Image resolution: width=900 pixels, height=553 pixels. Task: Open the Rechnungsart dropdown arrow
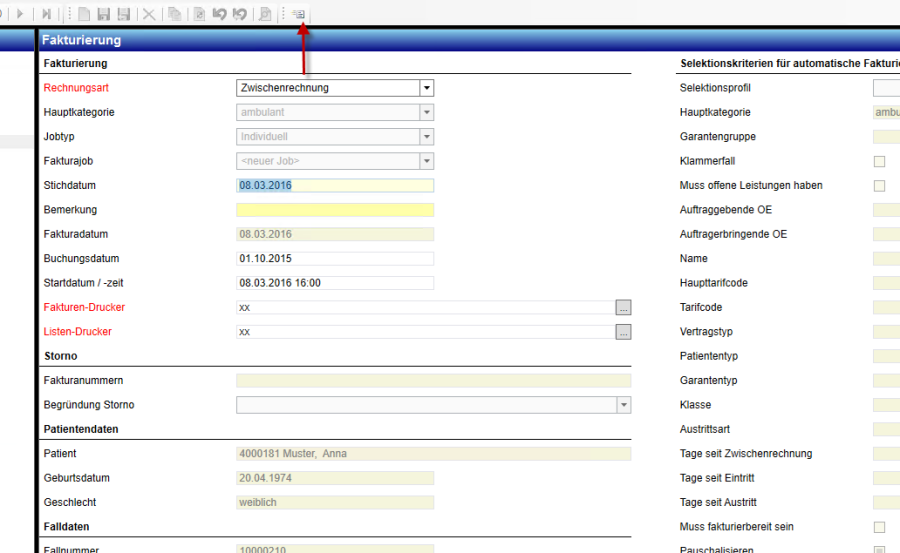tap(426, 88)
